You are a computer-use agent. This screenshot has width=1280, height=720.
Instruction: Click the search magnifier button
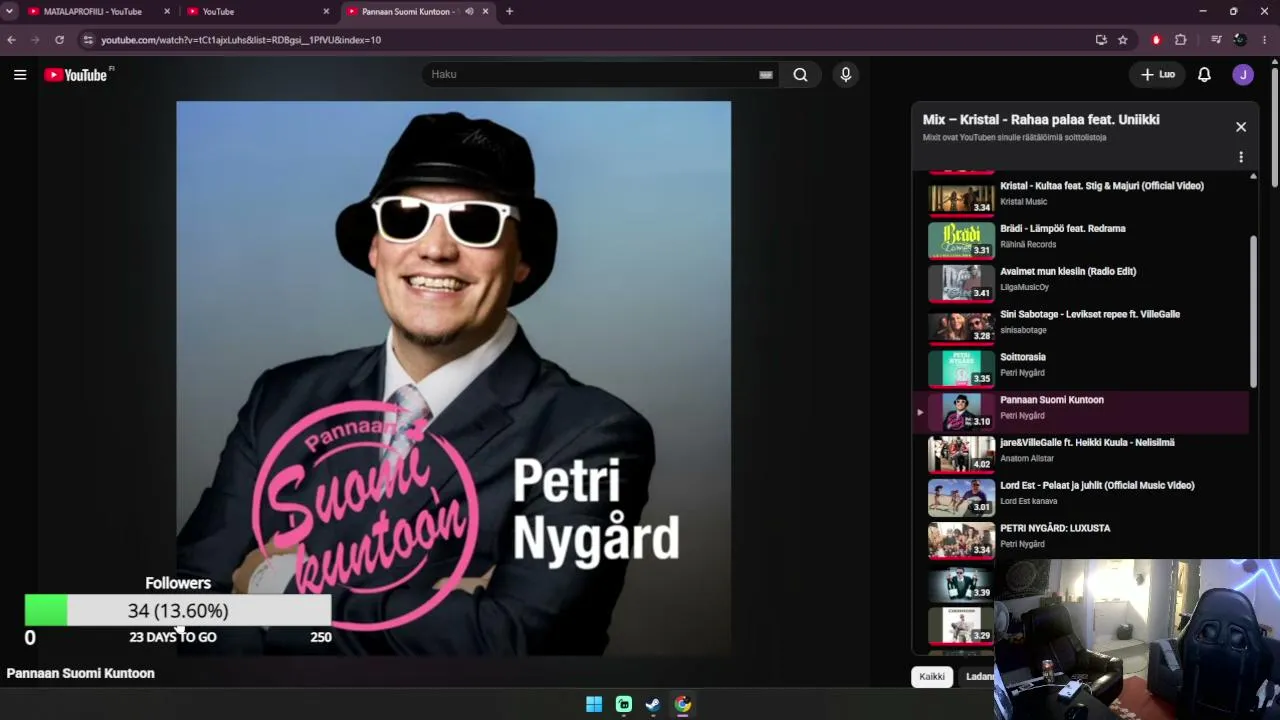click(x=800, y=75)
